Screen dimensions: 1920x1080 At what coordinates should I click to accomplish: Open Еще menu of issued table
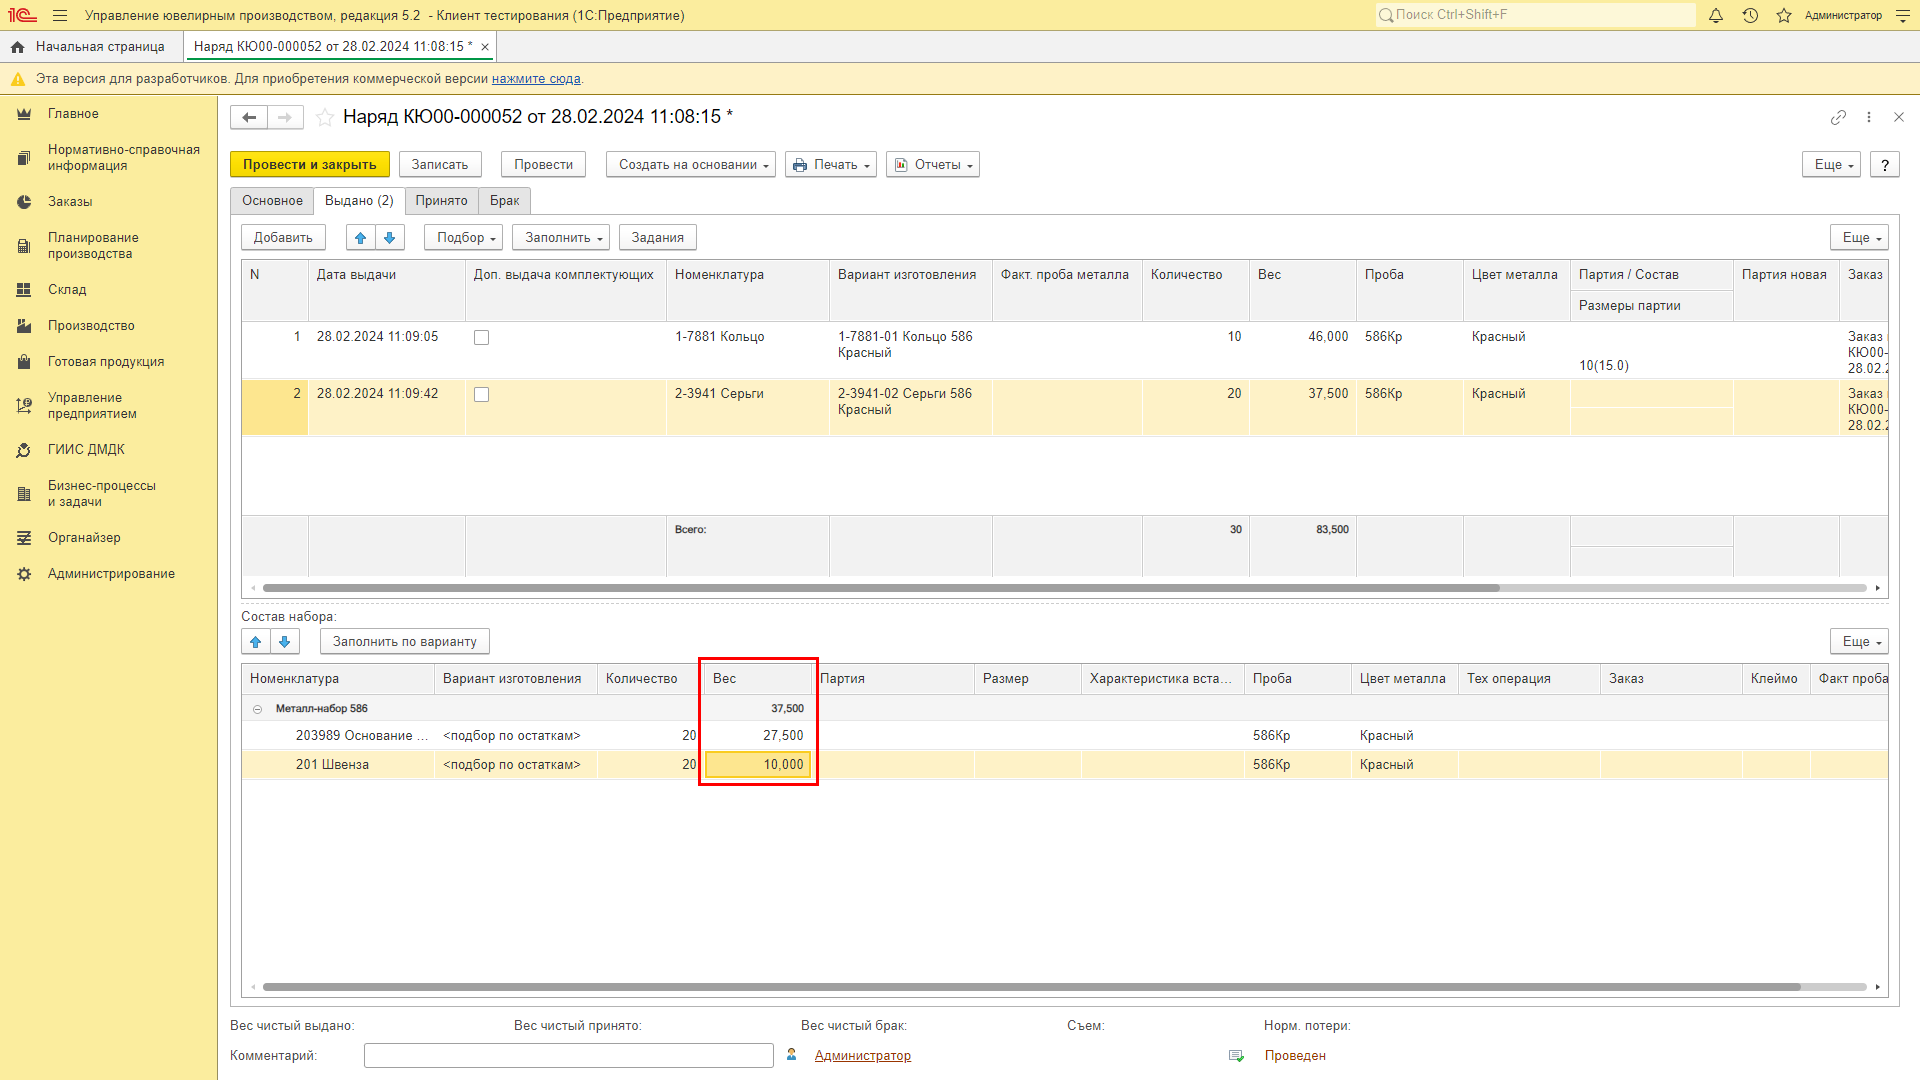point(1859,237)
